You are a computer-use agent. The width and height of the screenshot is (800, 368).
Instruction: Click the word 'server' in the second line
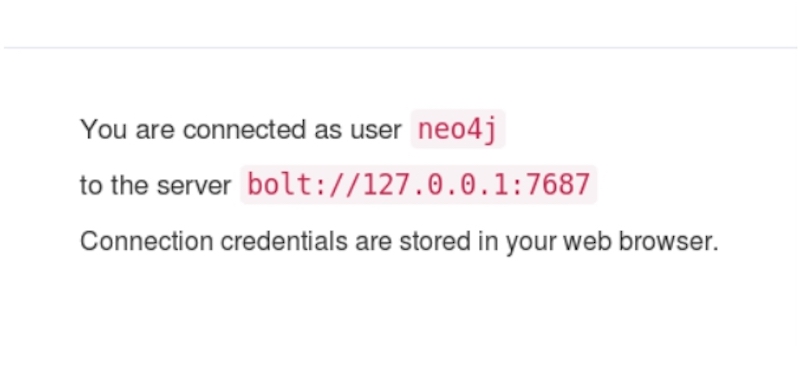click(194, 185)
